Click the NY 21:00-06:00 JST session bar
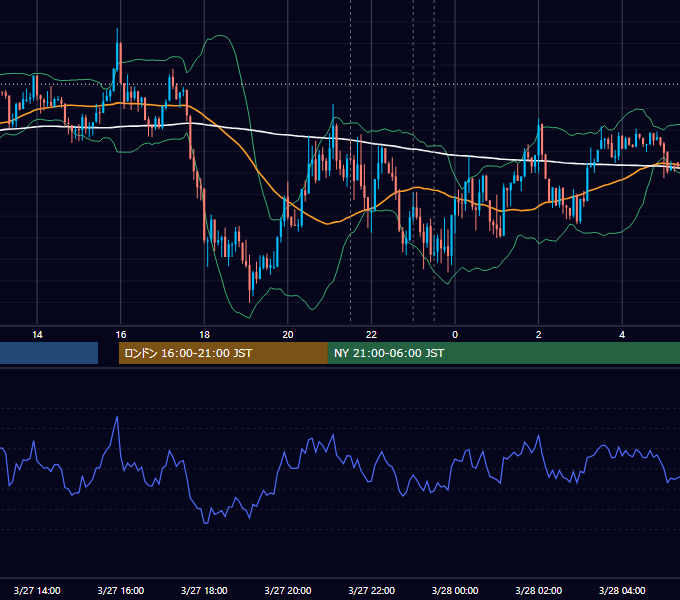 [x=504, y=353]
